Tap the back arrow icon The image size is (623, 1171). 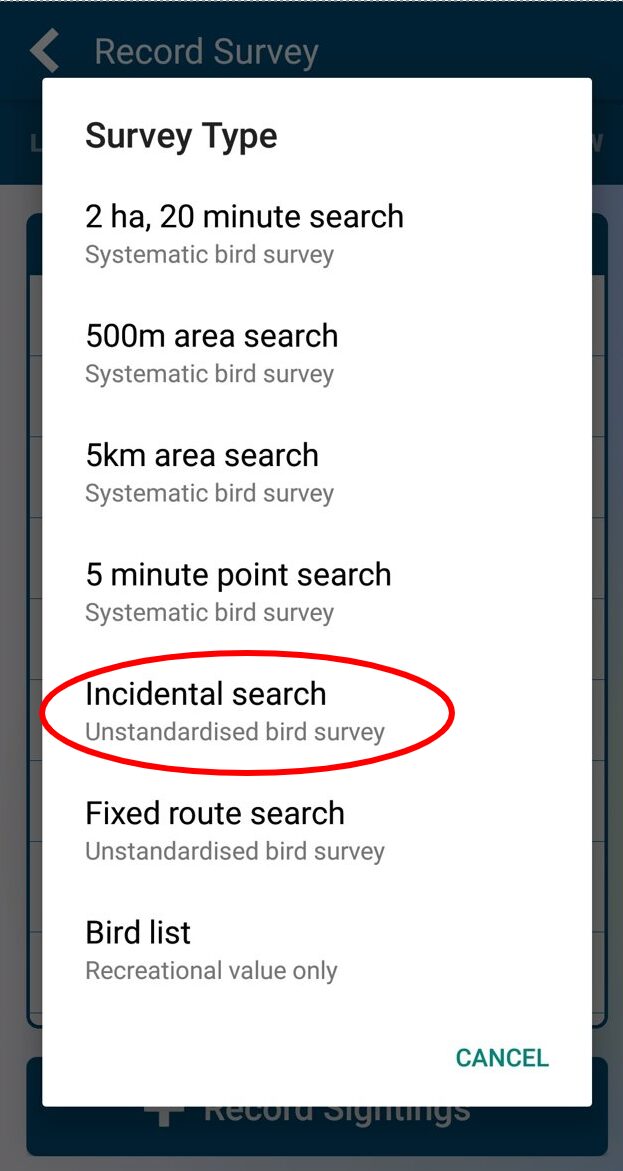pos(42,50)
